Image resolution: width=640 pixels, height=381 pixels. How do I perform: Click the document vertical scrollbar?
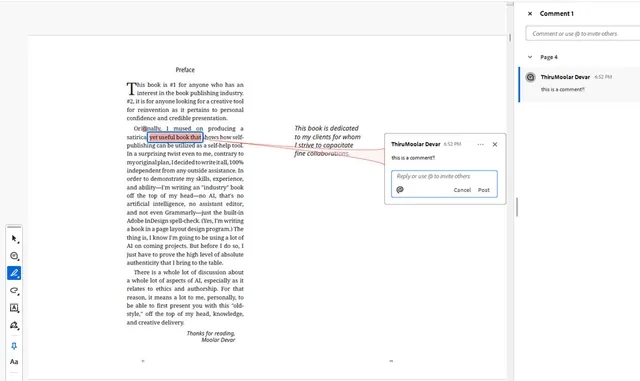pyautogui.click(x=510, y=38)
